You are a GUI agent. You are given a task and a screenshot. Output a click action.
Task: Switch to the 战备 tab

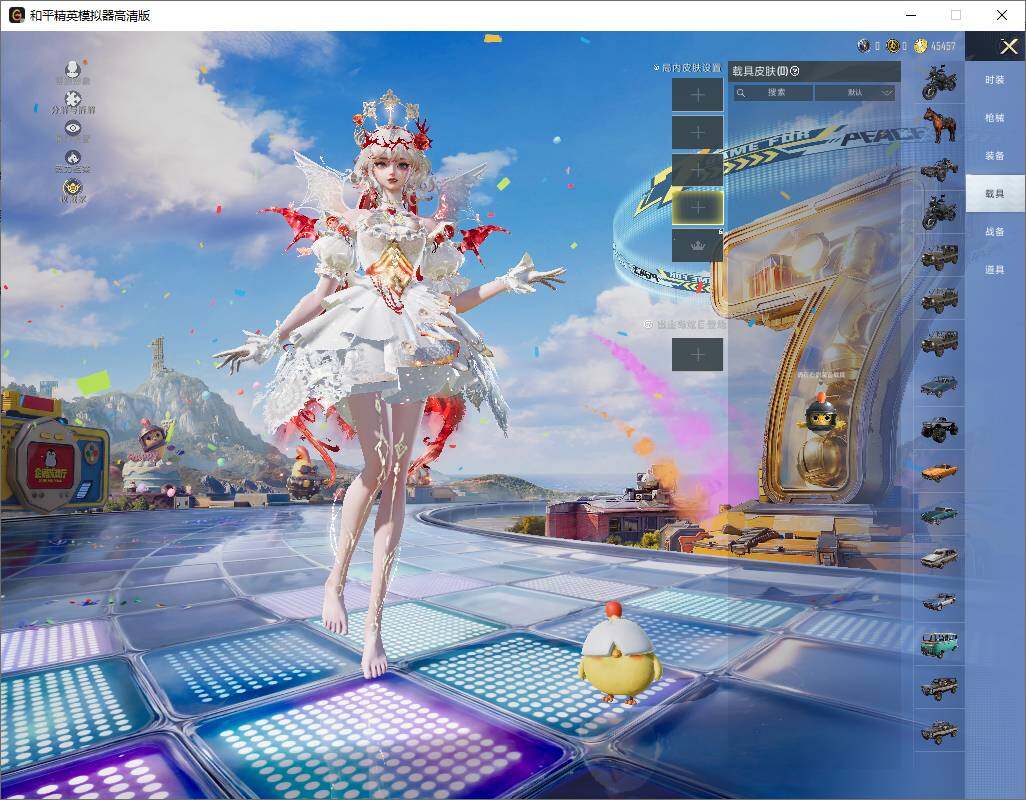tap(995, 232)
